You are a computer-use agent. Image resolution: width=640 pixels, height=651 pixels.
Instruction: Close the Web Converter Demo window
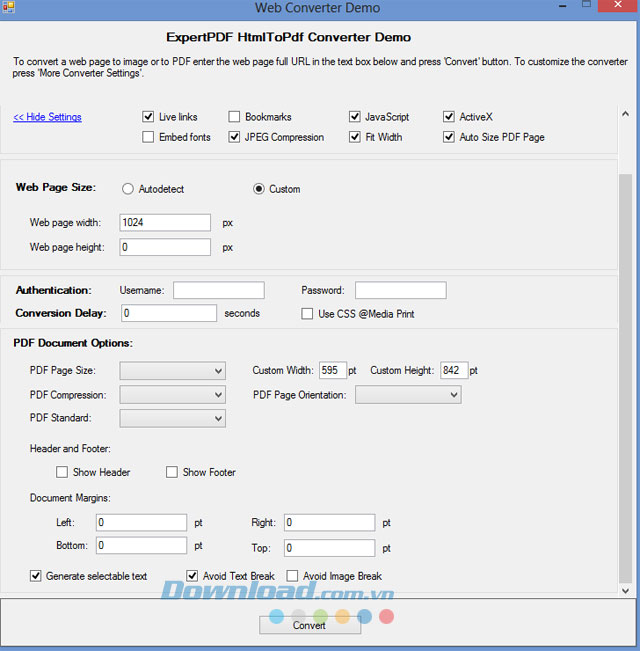pyautogui.click(x=618, y=5)
